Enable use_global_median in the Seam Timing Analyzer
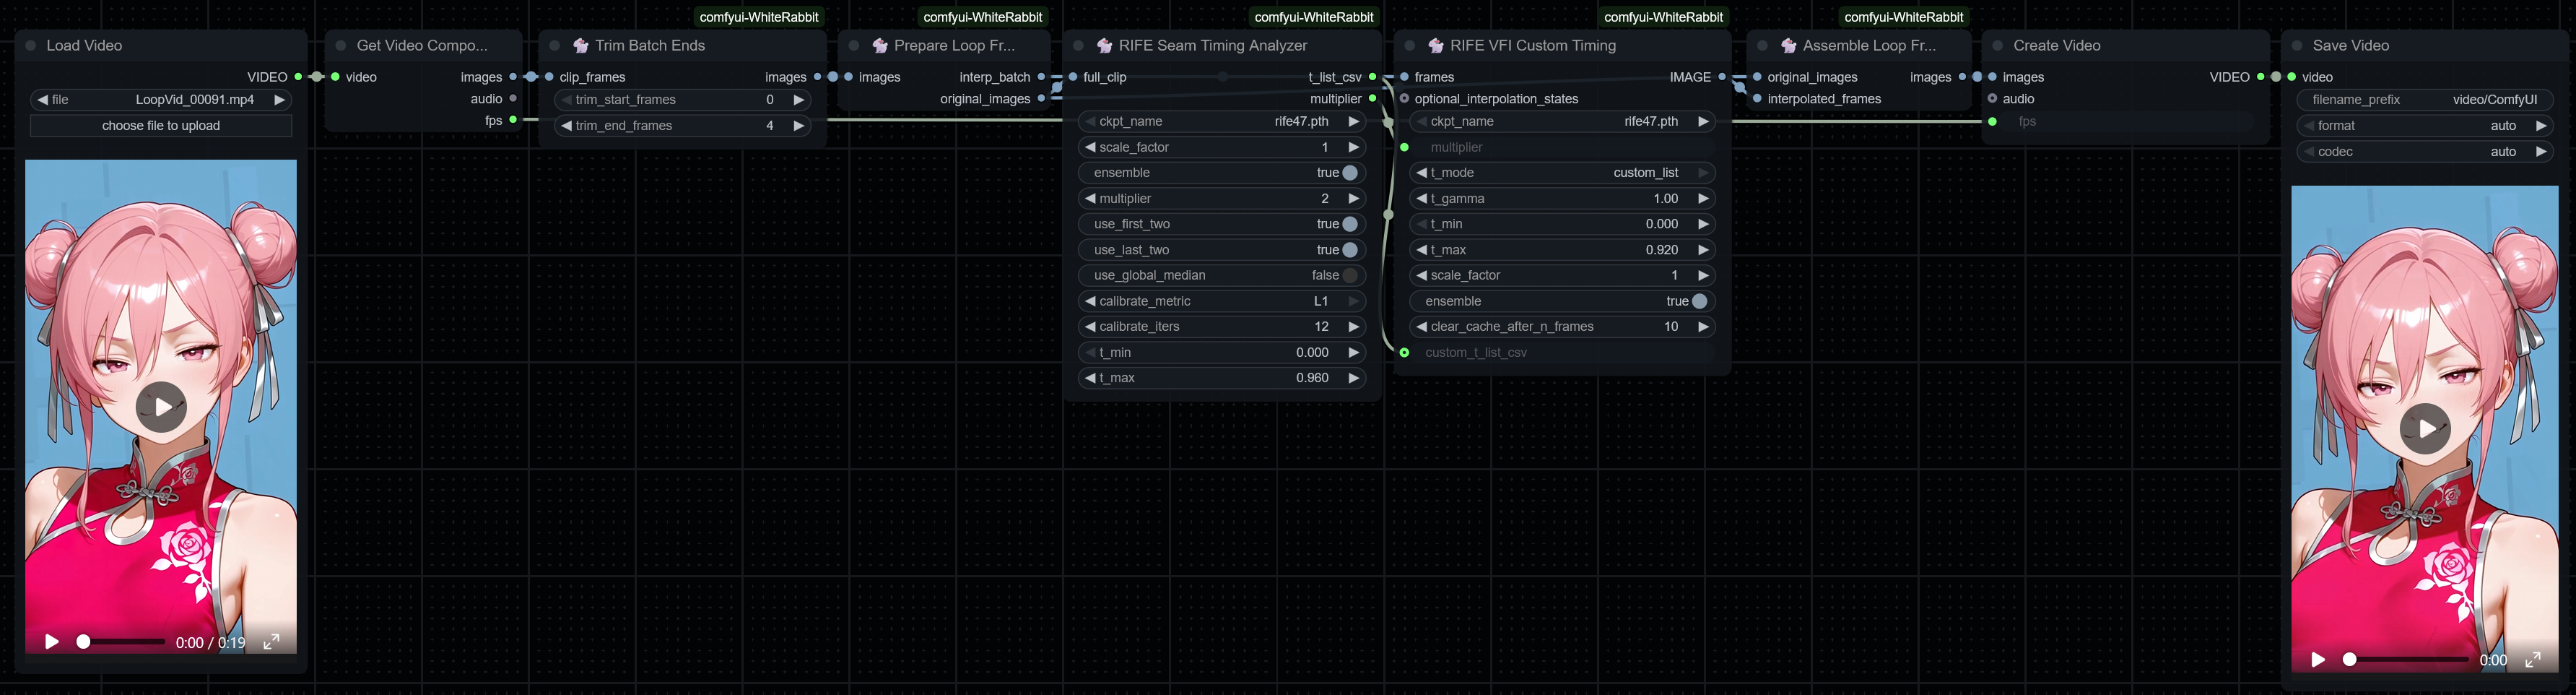Viewport: 2576px width, 695px height. point(1350,275)
